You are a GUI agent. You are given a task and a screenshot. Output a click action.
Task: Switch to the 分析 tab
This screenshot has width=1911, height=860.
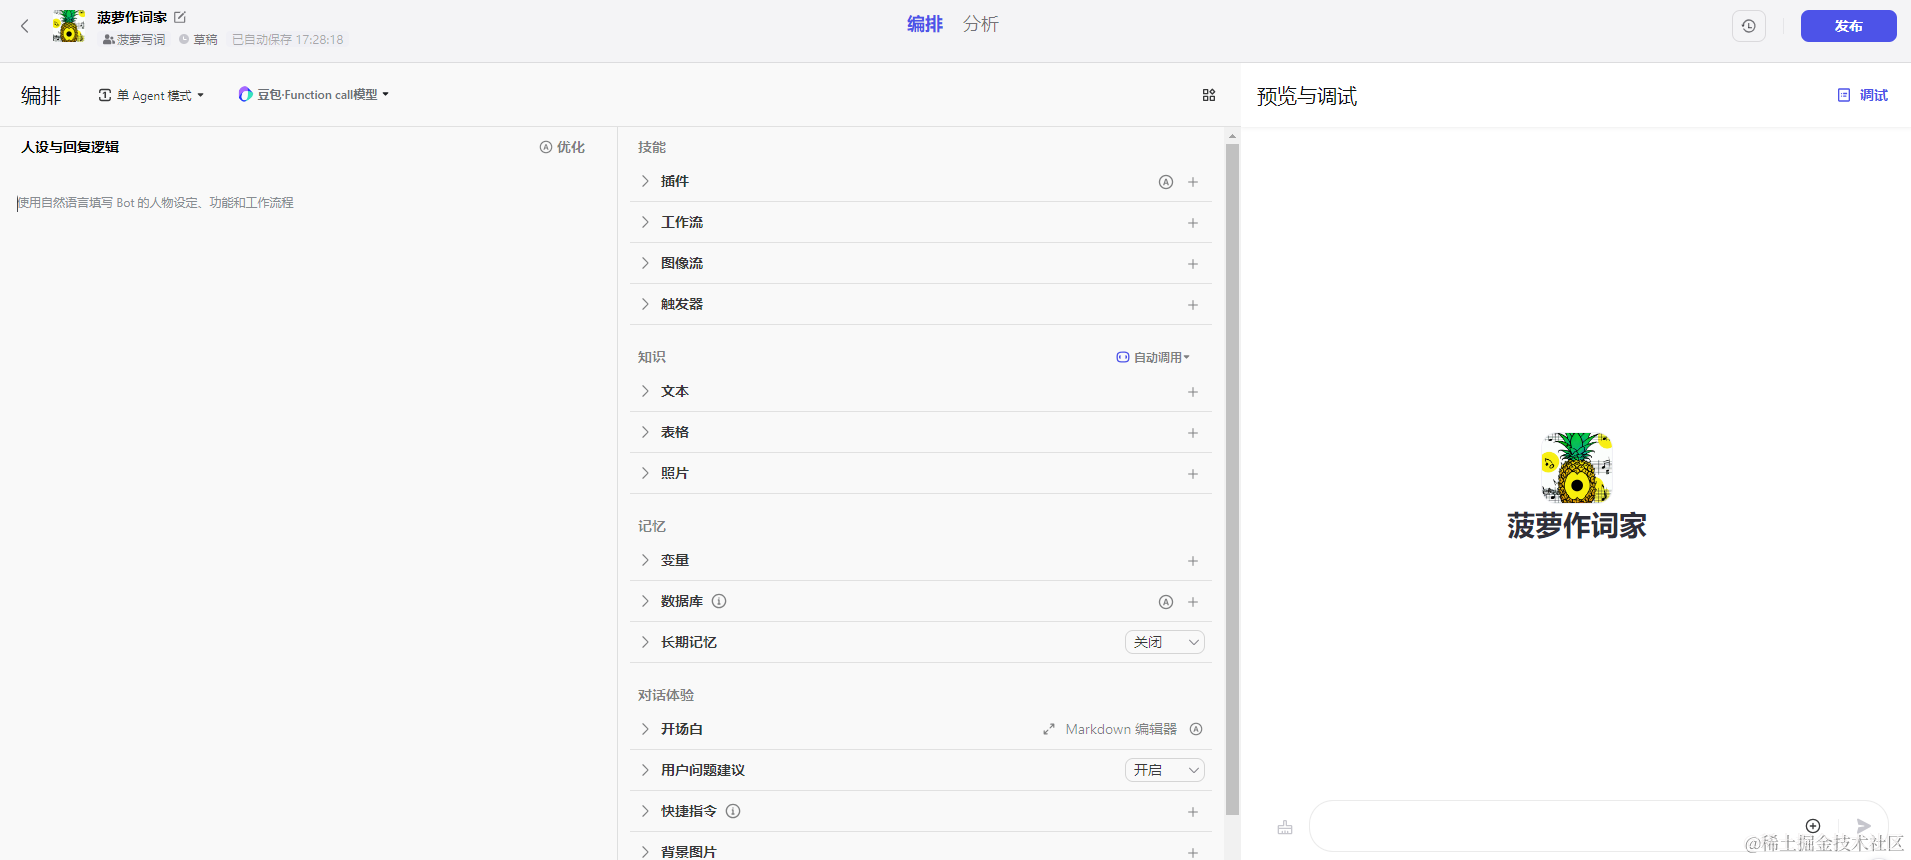(x=980, y=24)
